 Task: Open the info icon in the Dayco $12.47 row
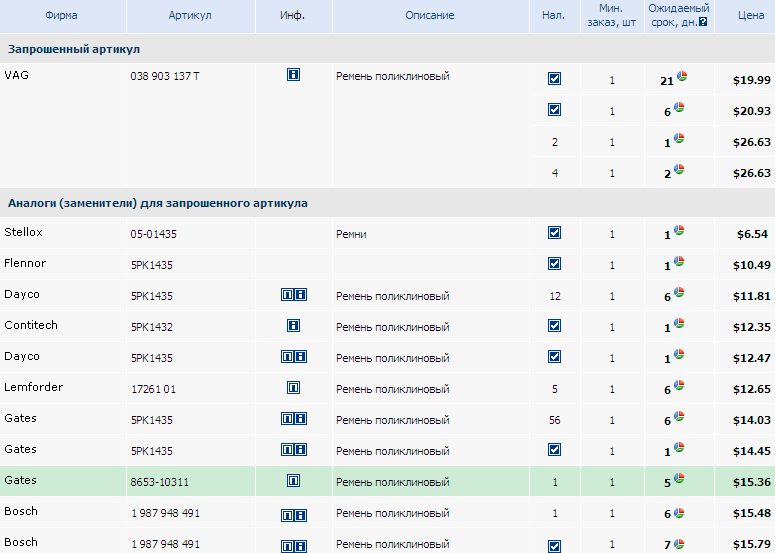click(x=301, y=356)
